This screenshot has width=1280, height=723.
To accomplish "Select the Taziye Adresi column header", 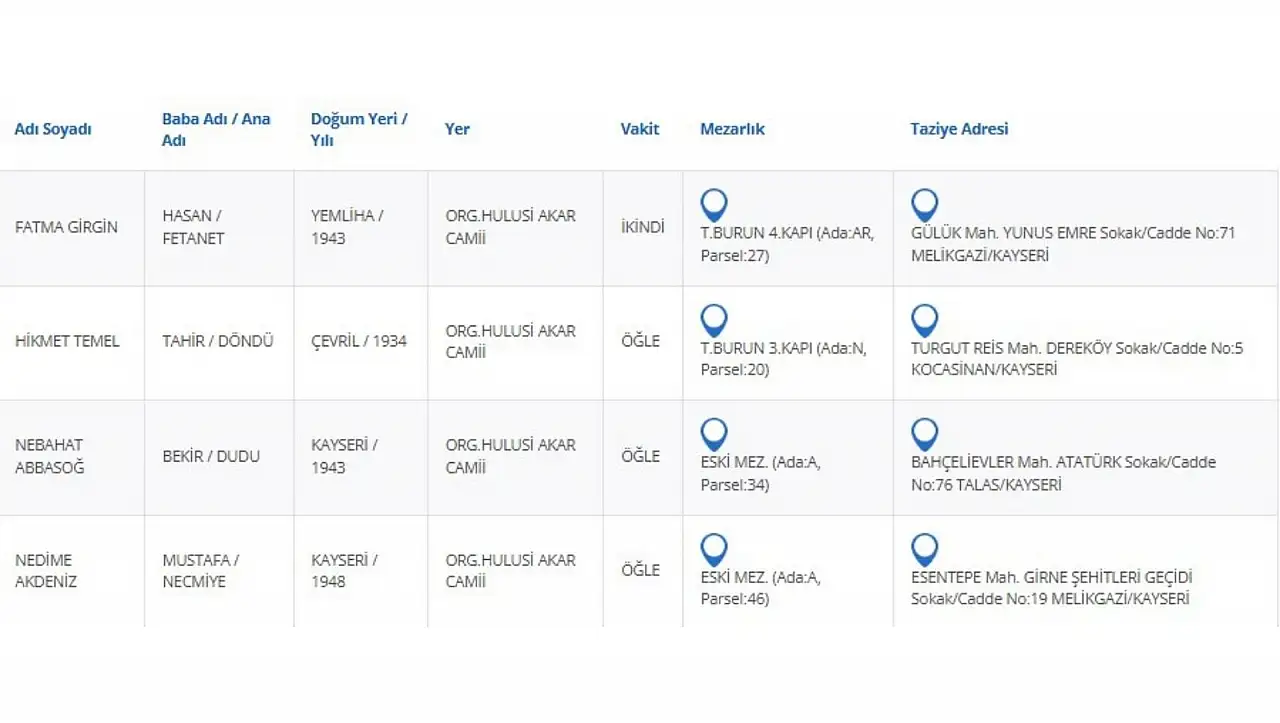I will click(959, 129).
